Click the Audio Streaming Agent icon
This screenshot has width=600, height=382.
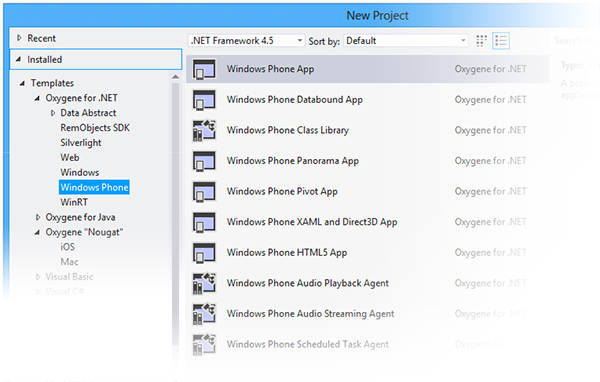coord(204,314)
